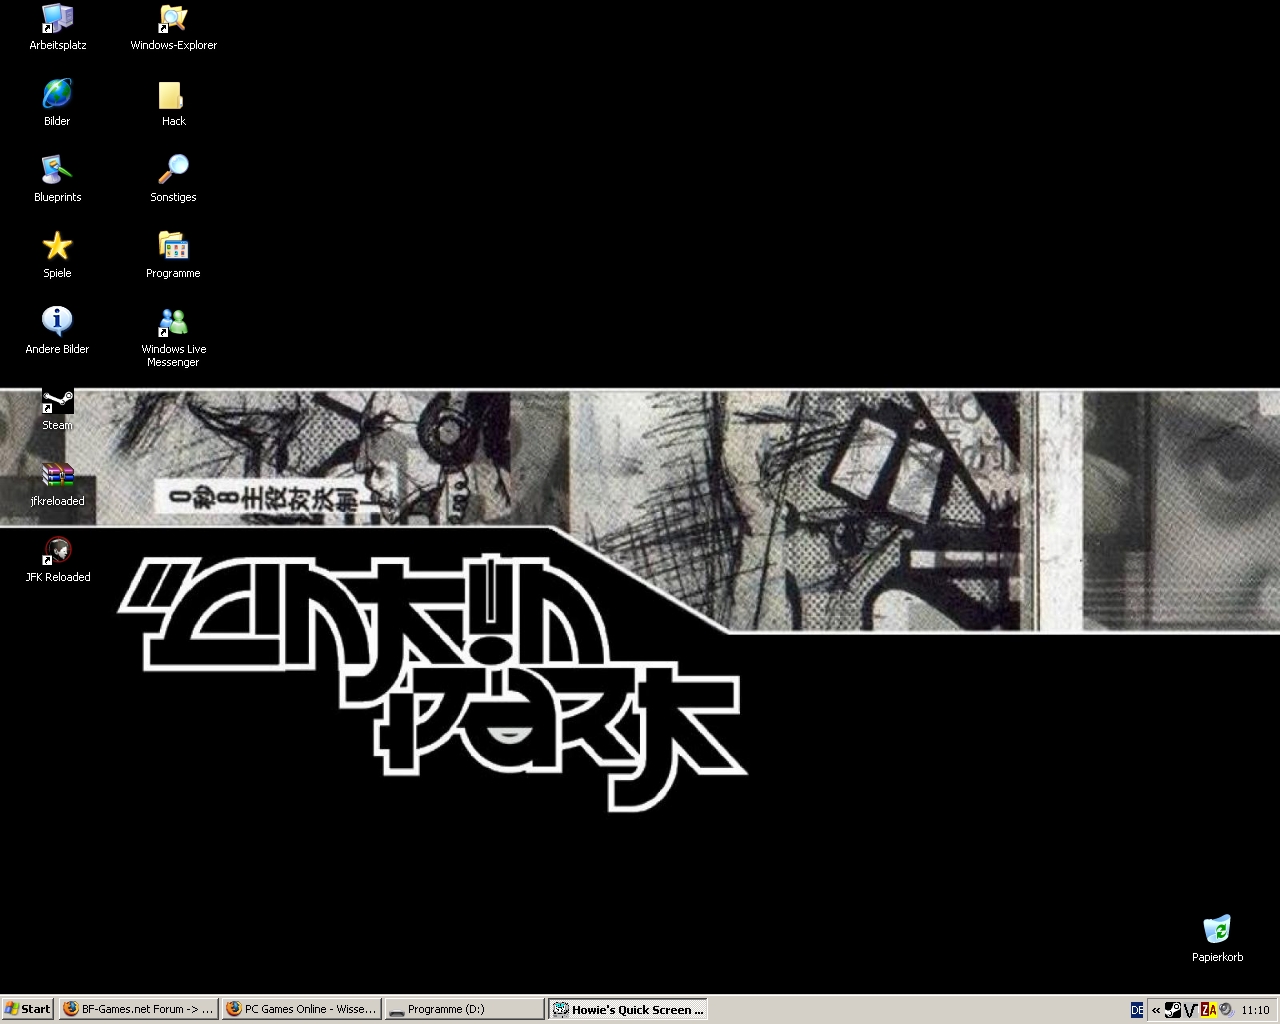Select the Hack folder icon

[173, 103]
